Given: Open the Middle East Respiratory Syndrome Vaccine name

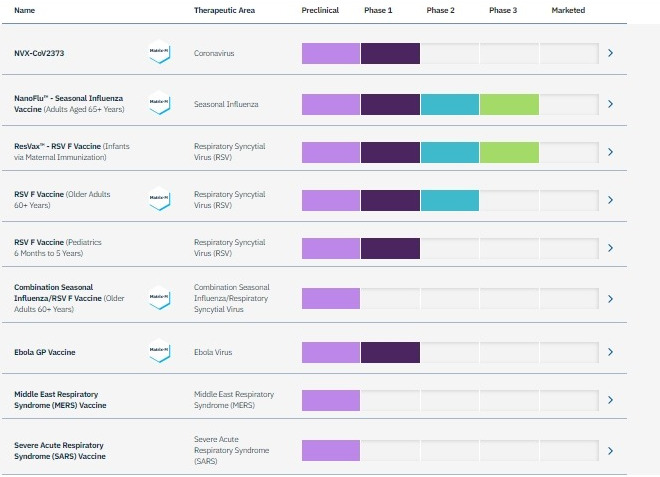Looking at the screenshot, I should coord(60,400).
